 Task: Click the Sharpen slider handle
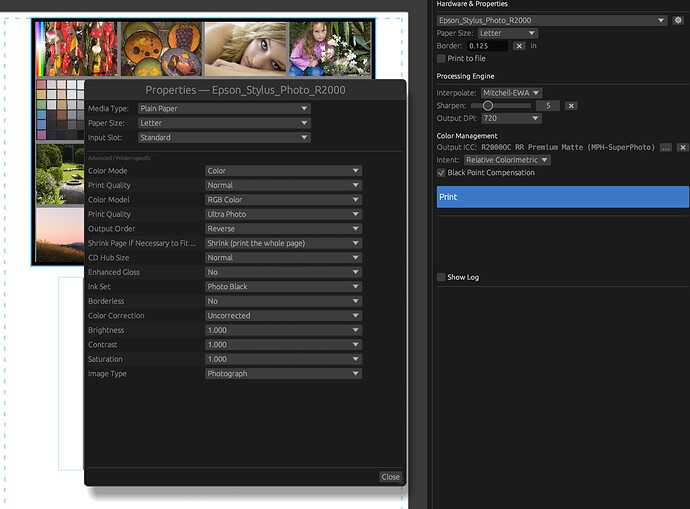(x=488, y=106)
